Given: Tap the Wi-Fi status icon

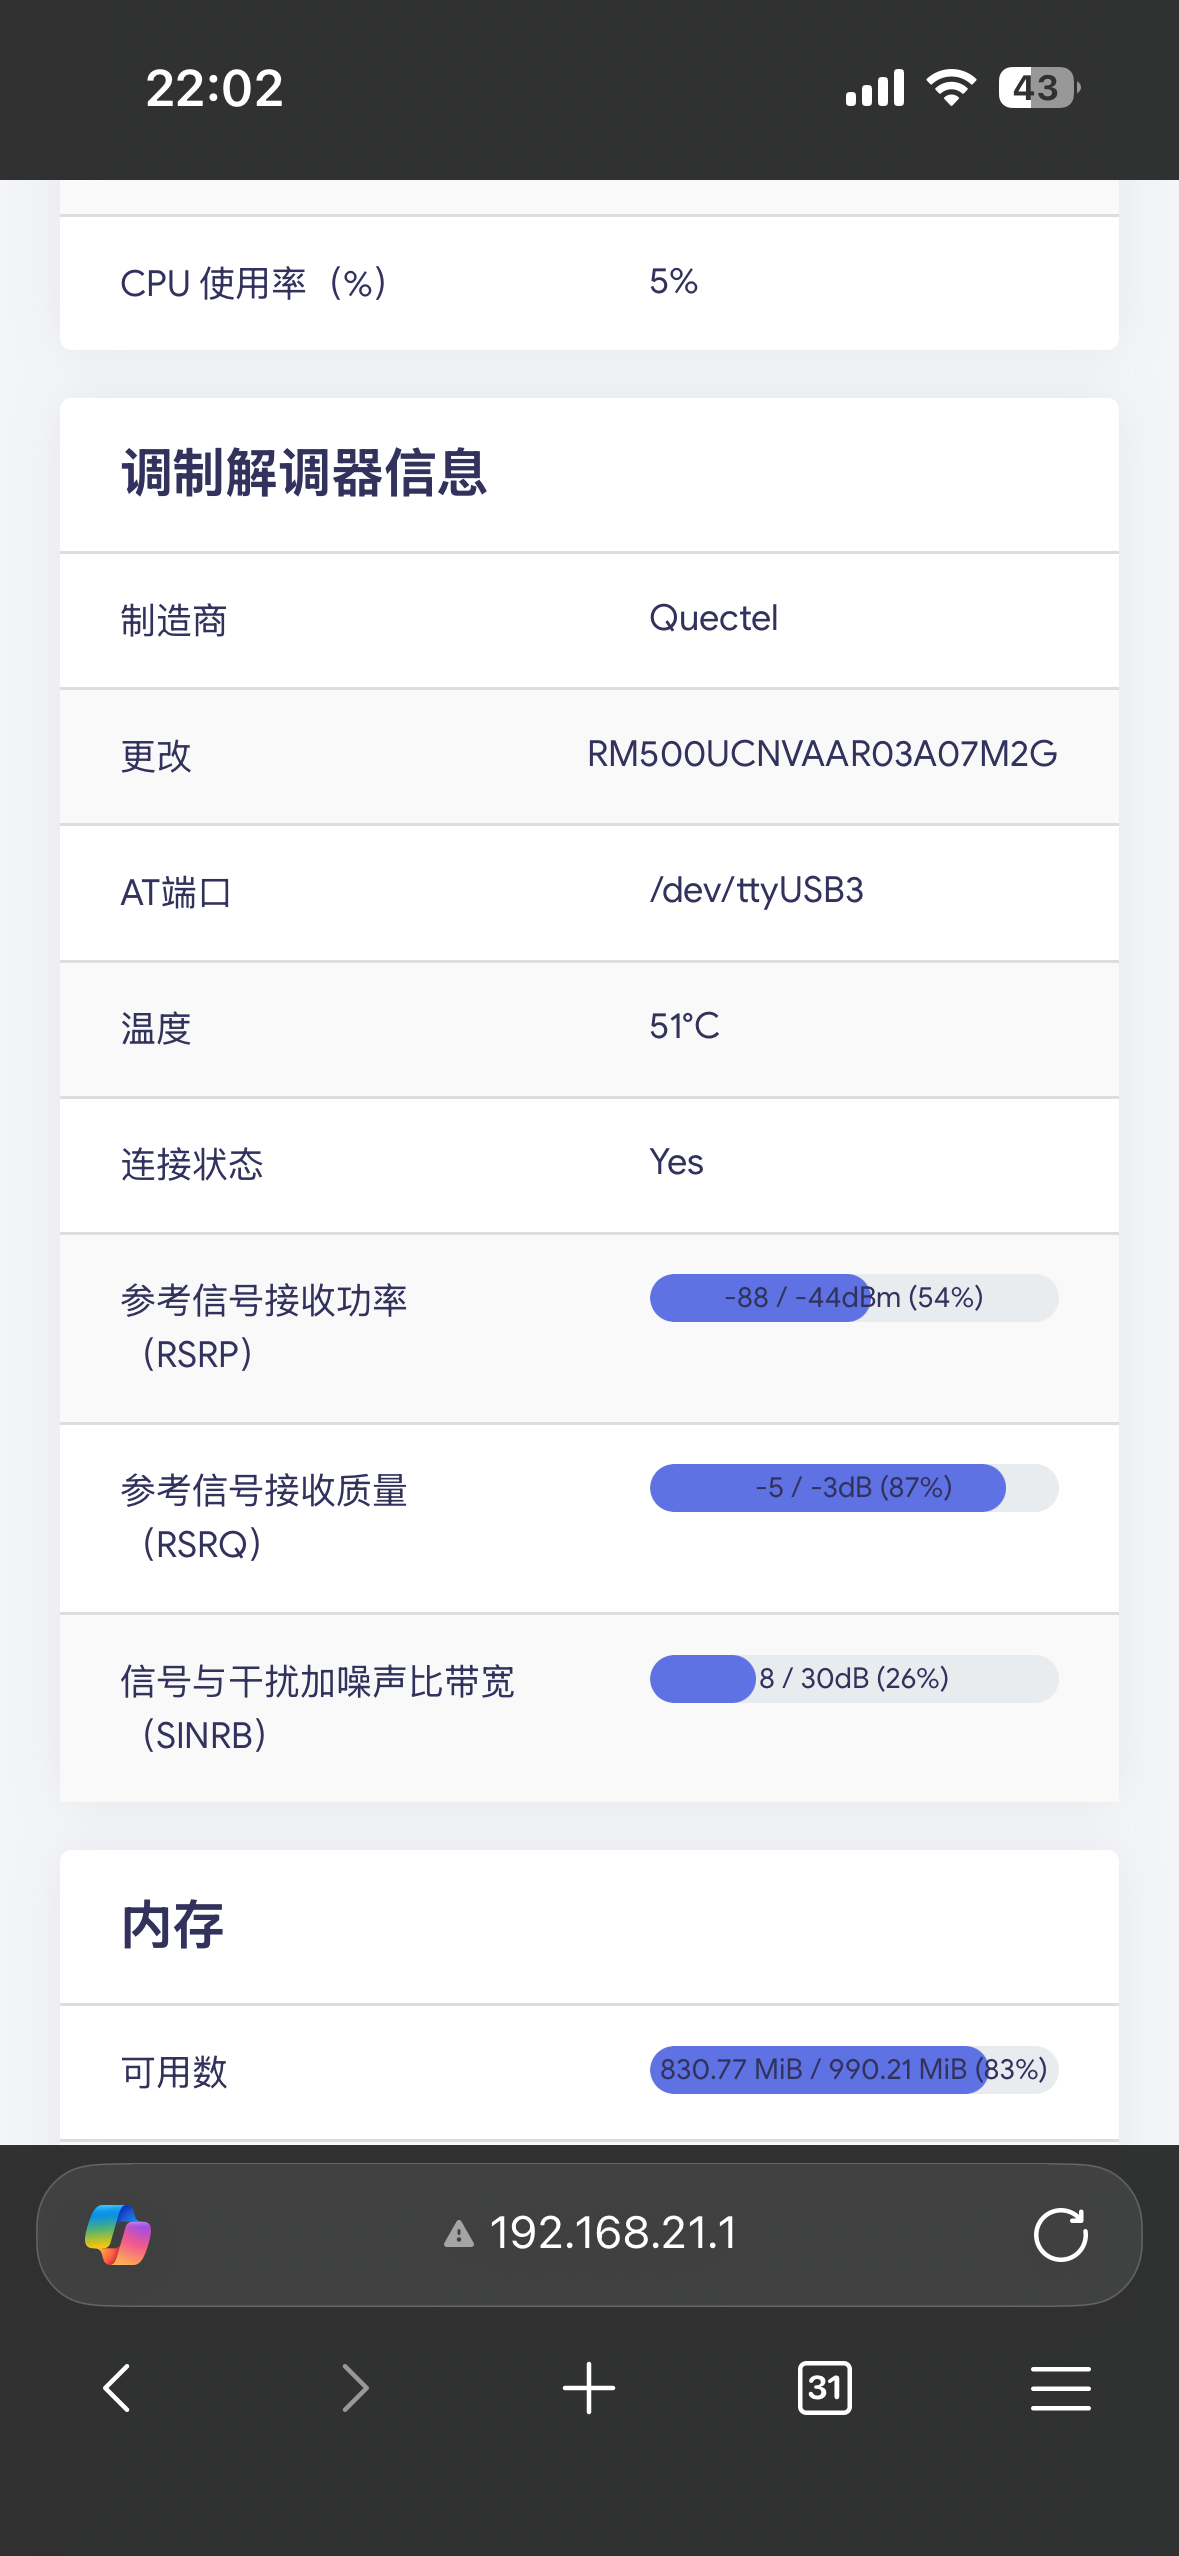Looking at the screenshot, I should [951, 88].
